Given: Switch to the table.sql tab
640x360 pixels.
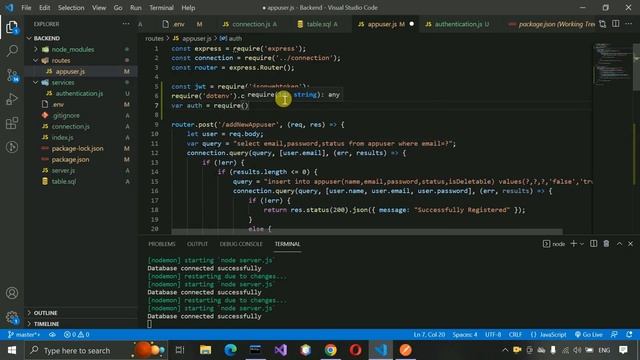Looking at the screenshot, I should click(318, 24).
